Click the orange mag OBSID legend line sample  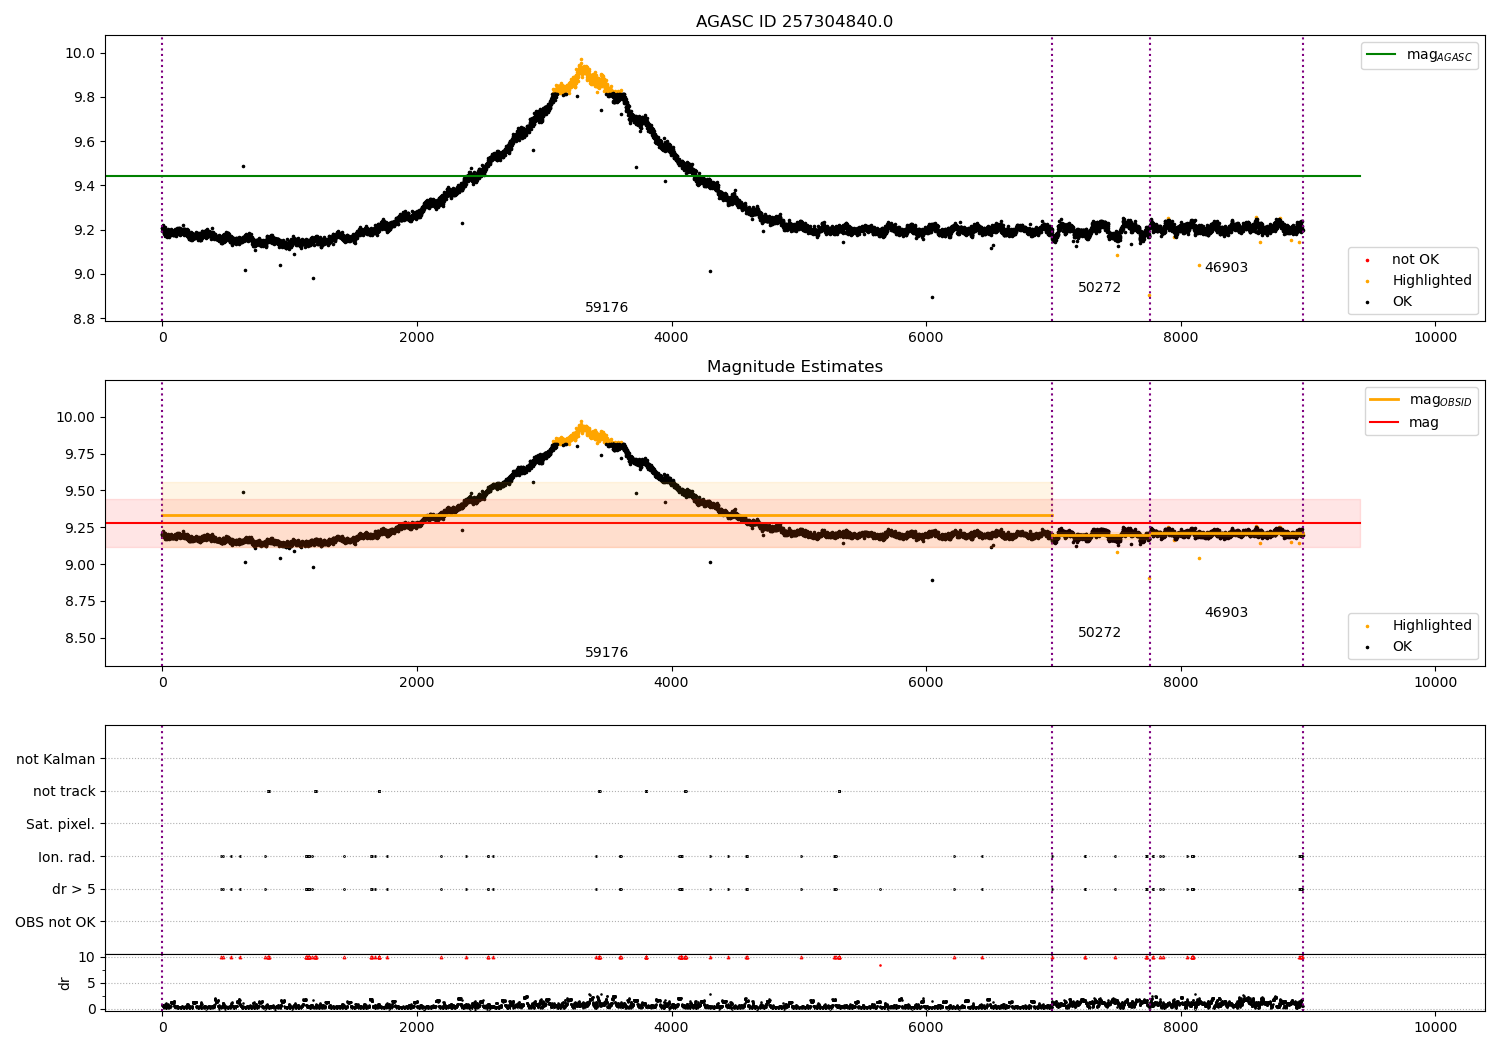[1385, 400]
